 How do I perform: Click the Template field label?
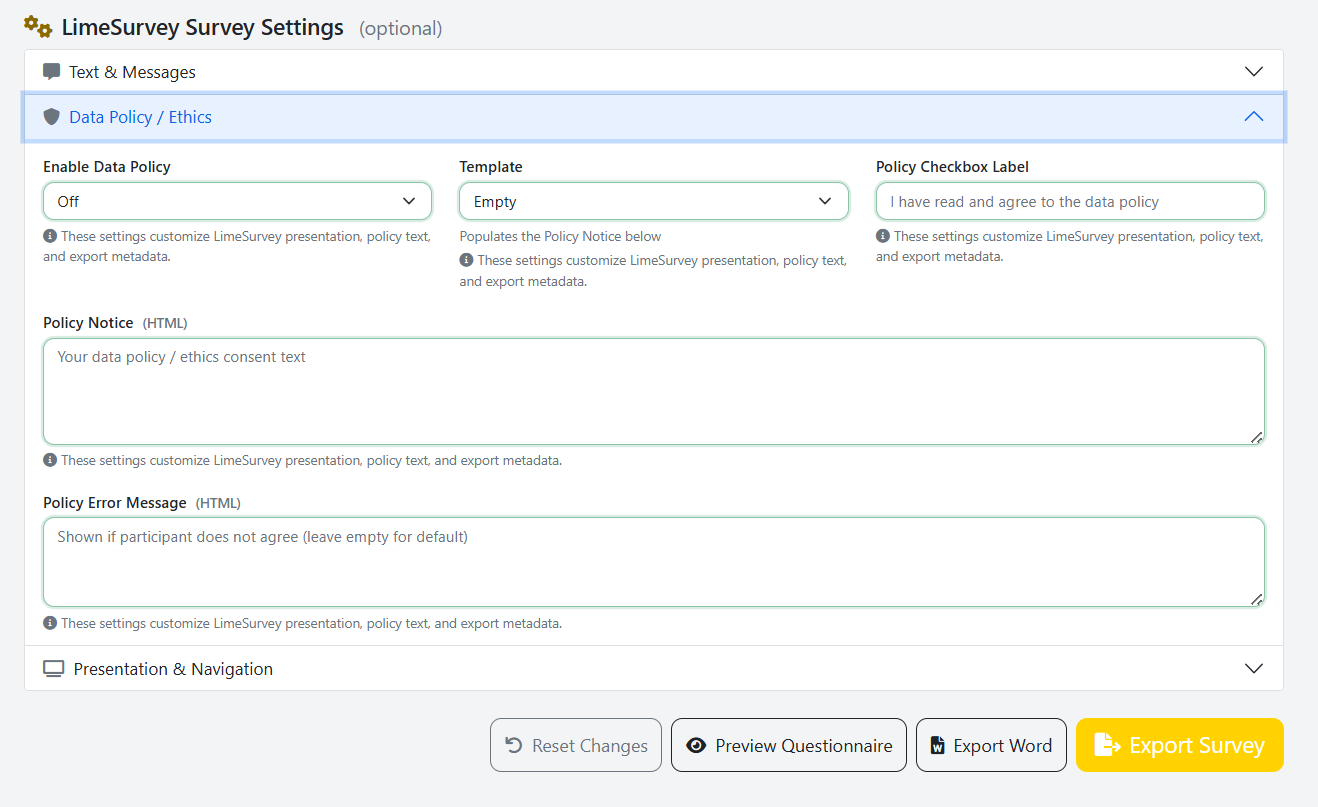491,167
